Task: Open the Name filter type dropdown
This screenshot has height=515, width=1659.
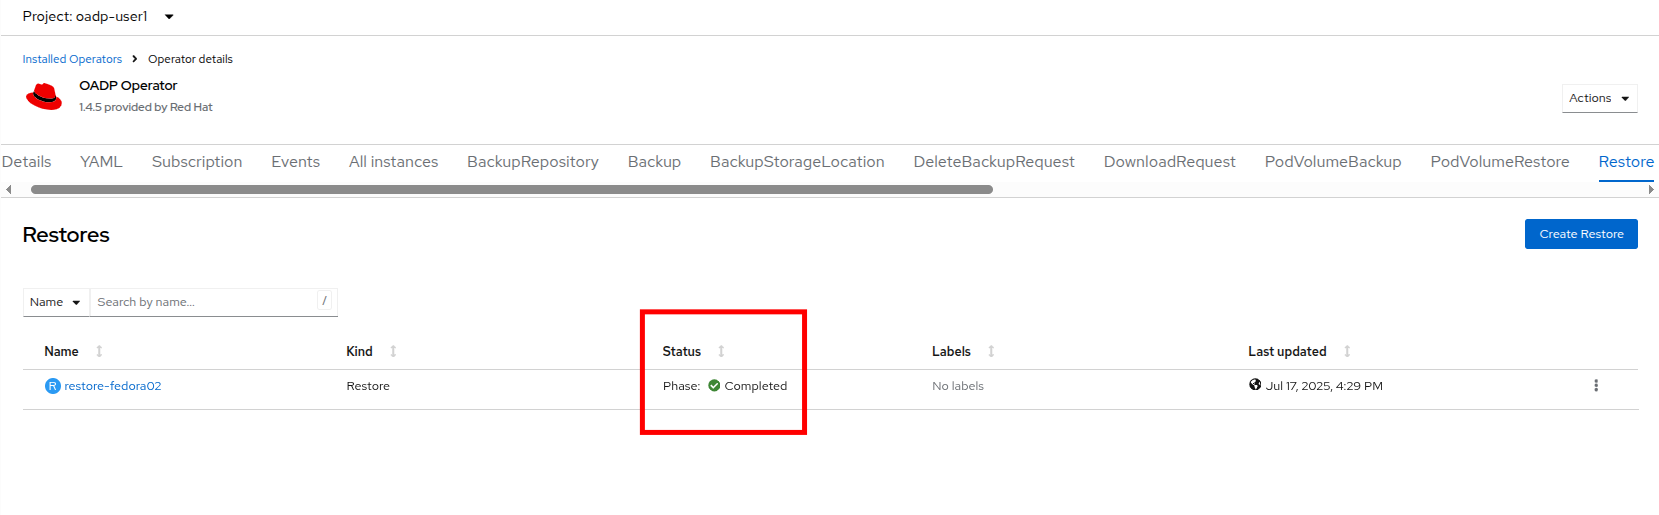Action: tap(56, 302)
